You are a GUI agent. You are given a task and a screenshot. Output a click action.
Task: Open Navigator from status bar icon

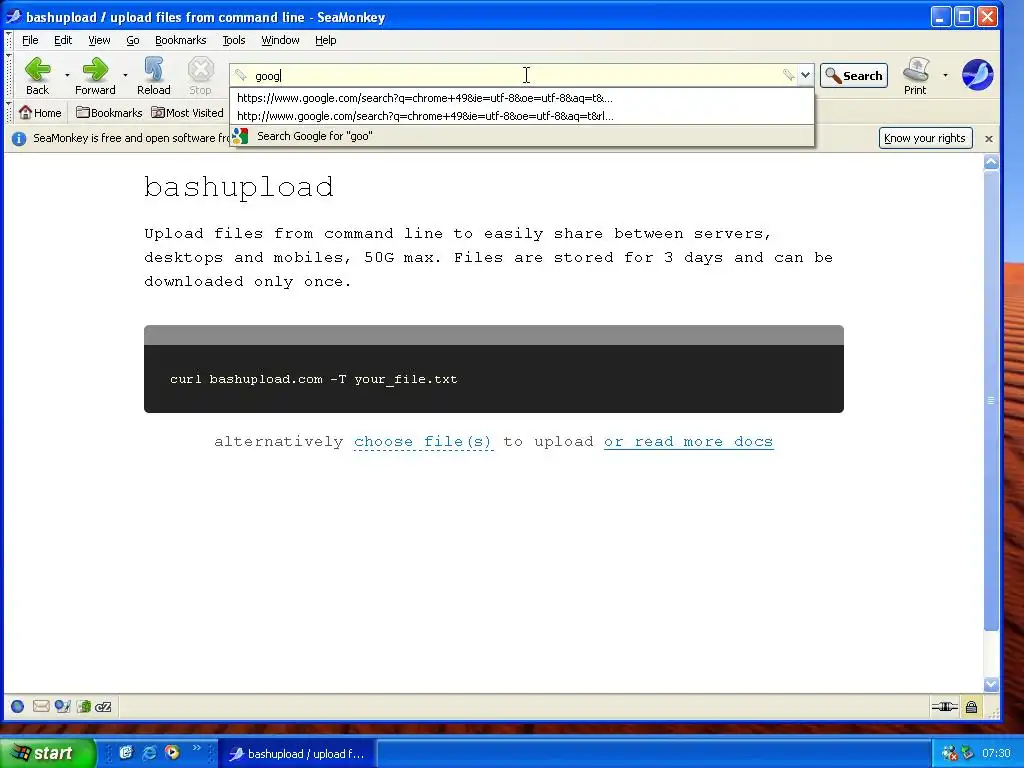point(18,706)
